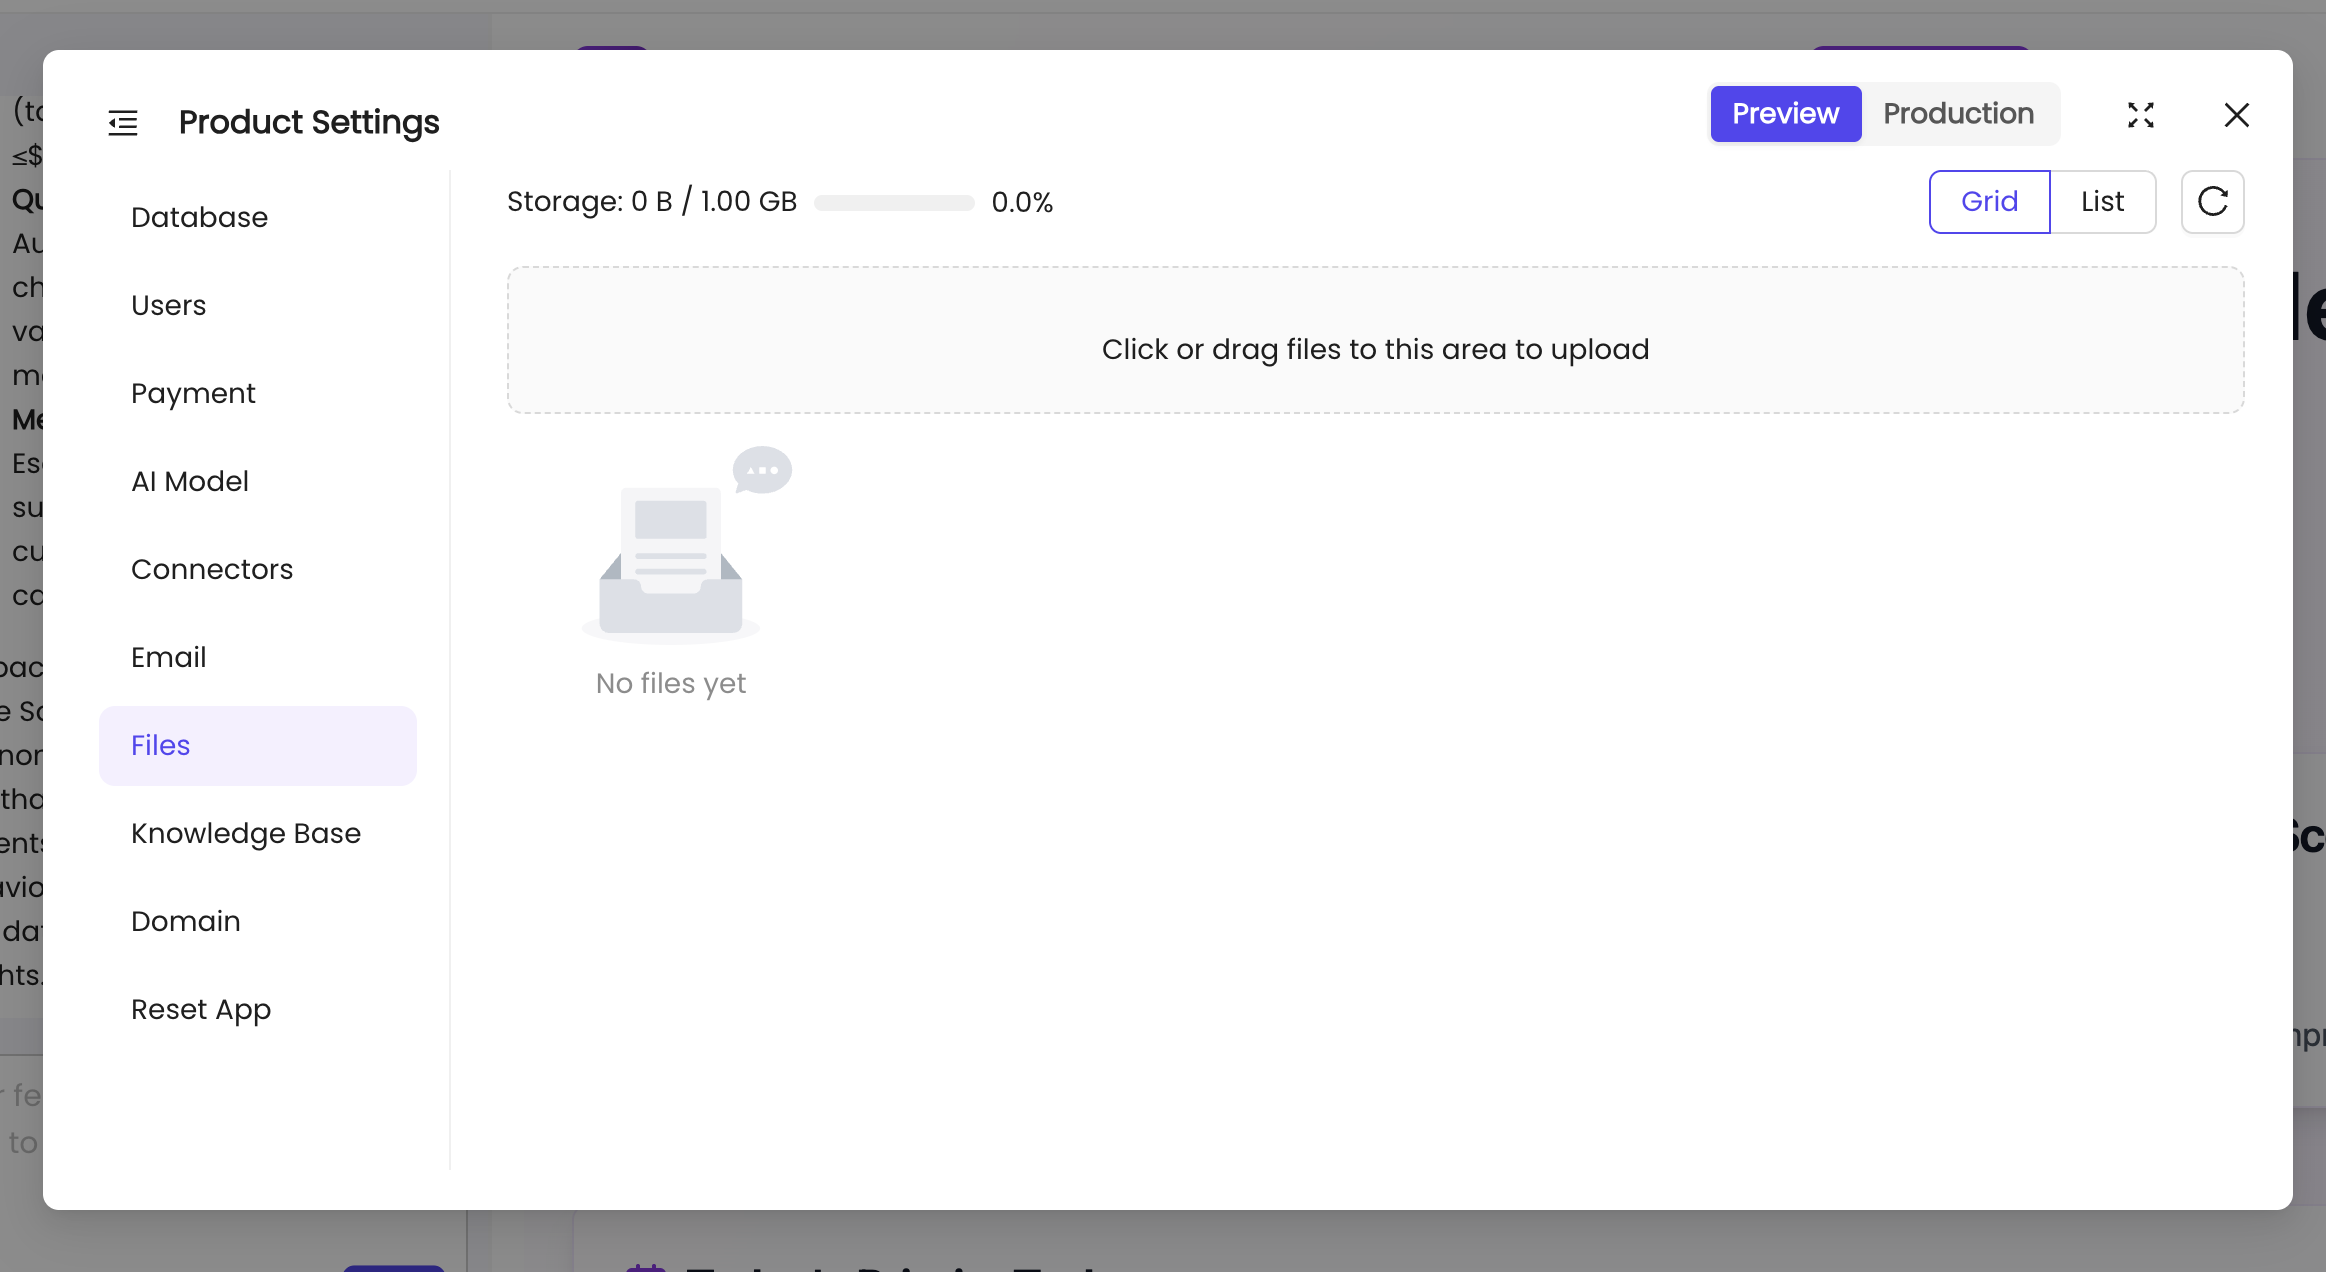Keep files in Grid view
This screenshot has height=1272, width=2326.
(x=1988, y=201)
